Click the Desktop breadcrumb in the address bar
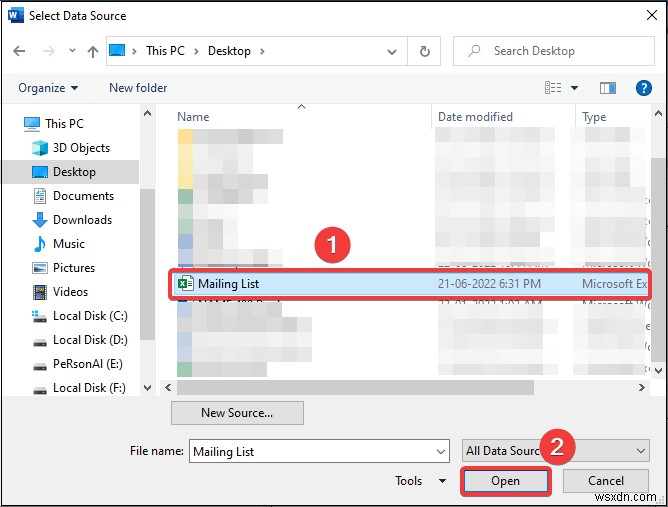Image resolution: width=668 pixels, height=507 pixels. (229, 51)
